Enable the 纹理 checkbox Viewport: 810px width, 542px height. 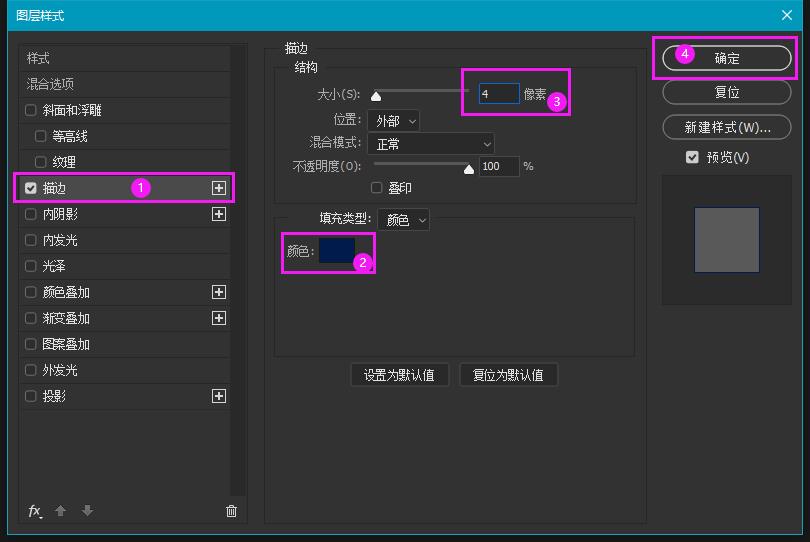tap(40, 162)
